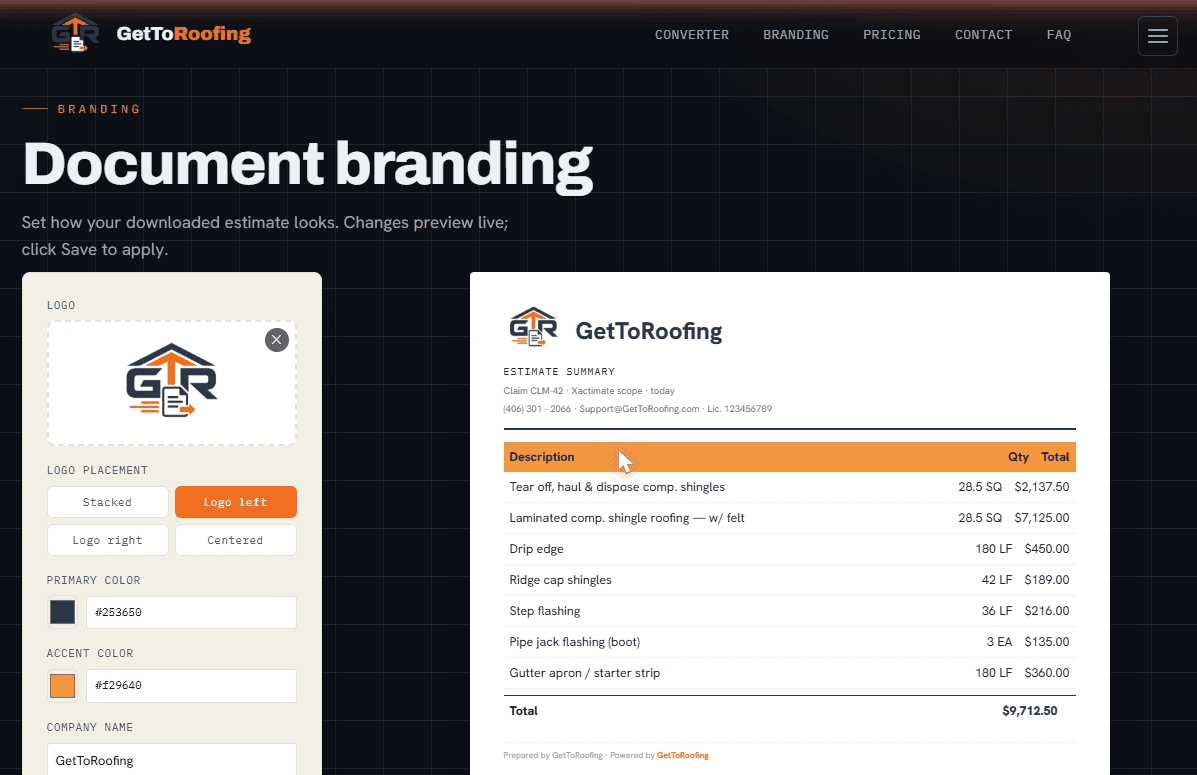
Task: Click the 42 LF quantity cell
Action: [x=996, y=580]
